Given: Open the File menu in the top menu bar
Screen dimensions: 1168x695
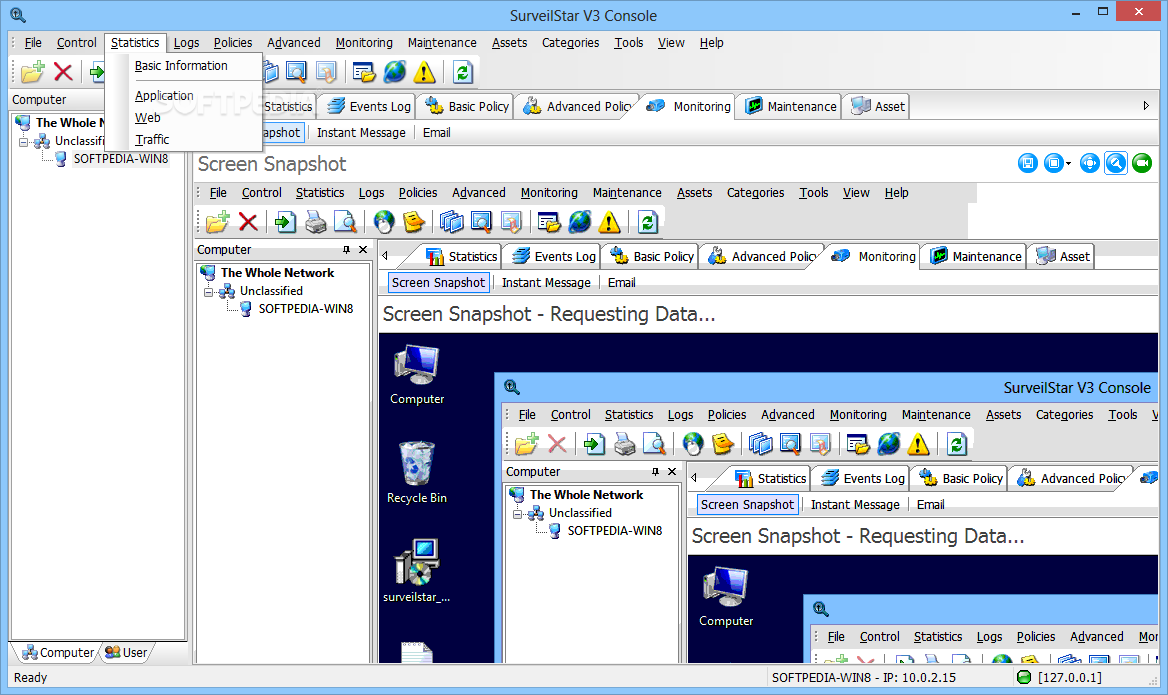Looking at the screenshot, I should pos(33,42).
